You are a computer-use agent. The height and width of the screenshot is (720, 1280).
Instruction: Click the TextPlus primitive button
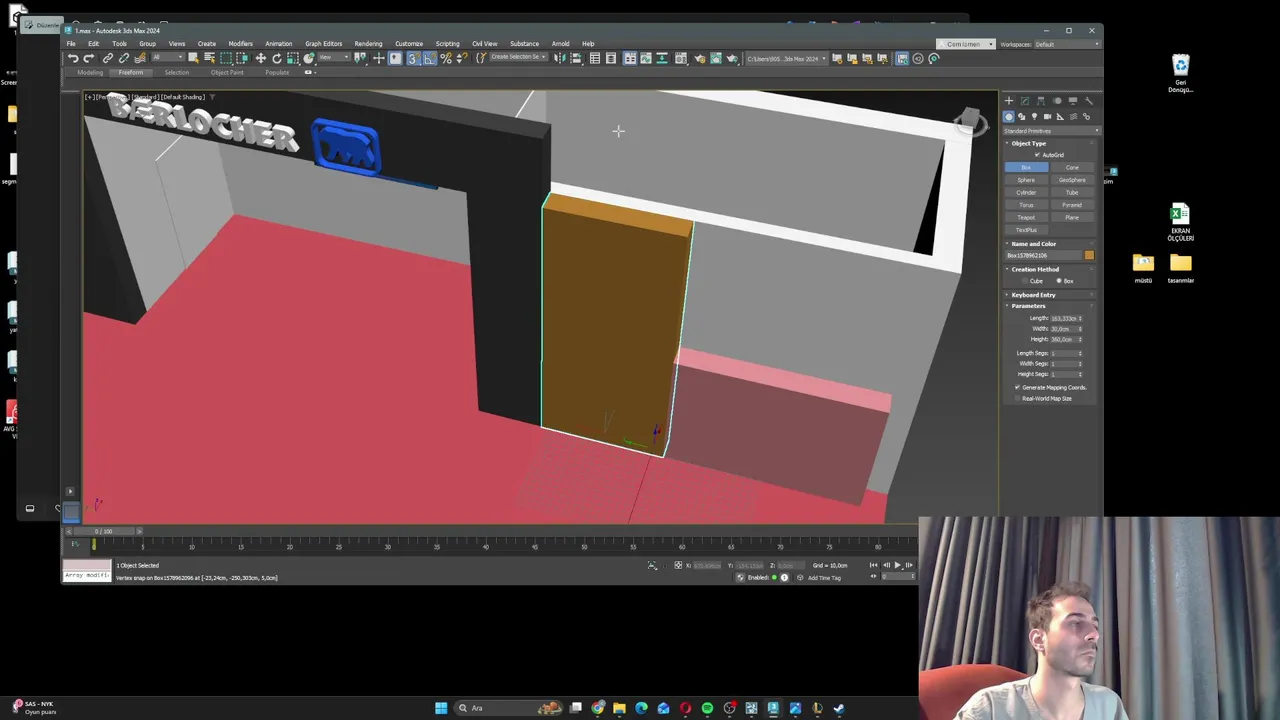pos(1027,230)
